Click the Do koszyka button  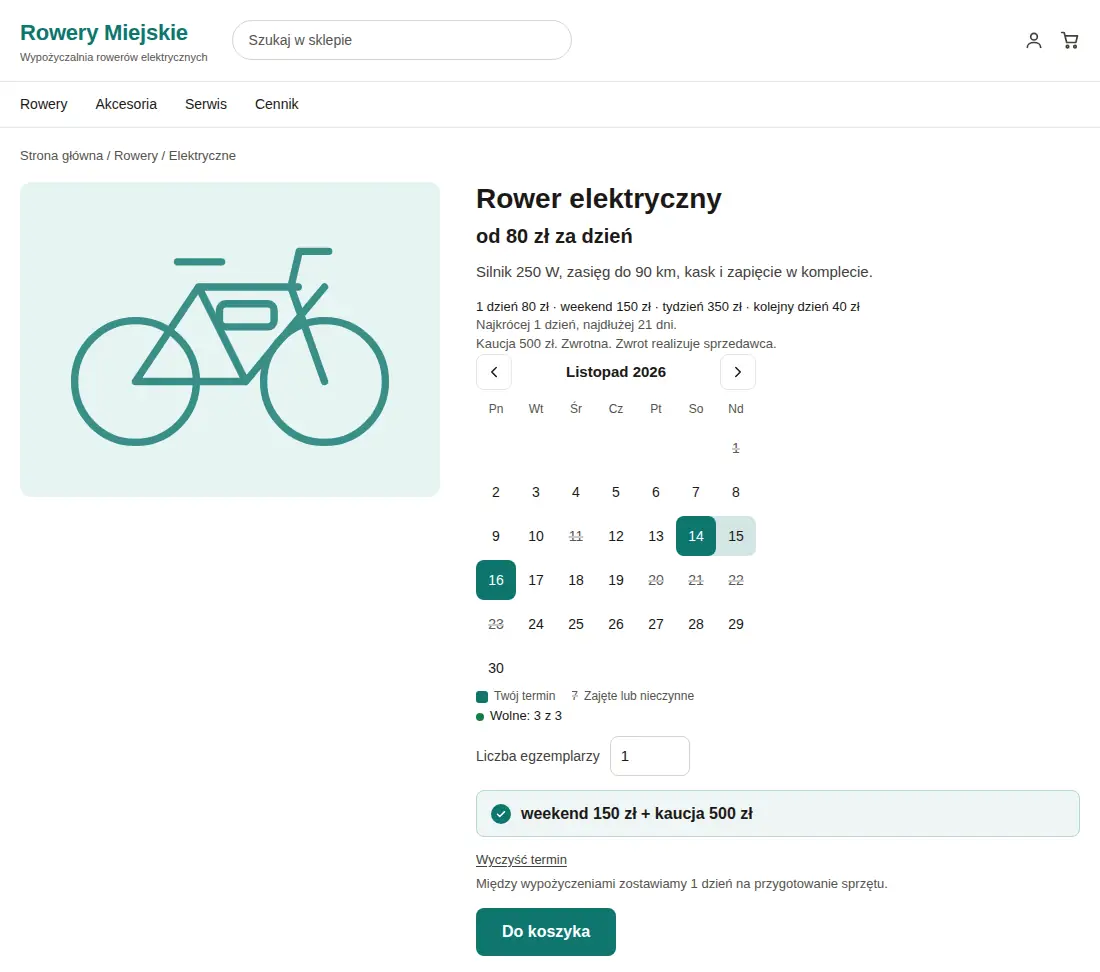click(545, 932)
